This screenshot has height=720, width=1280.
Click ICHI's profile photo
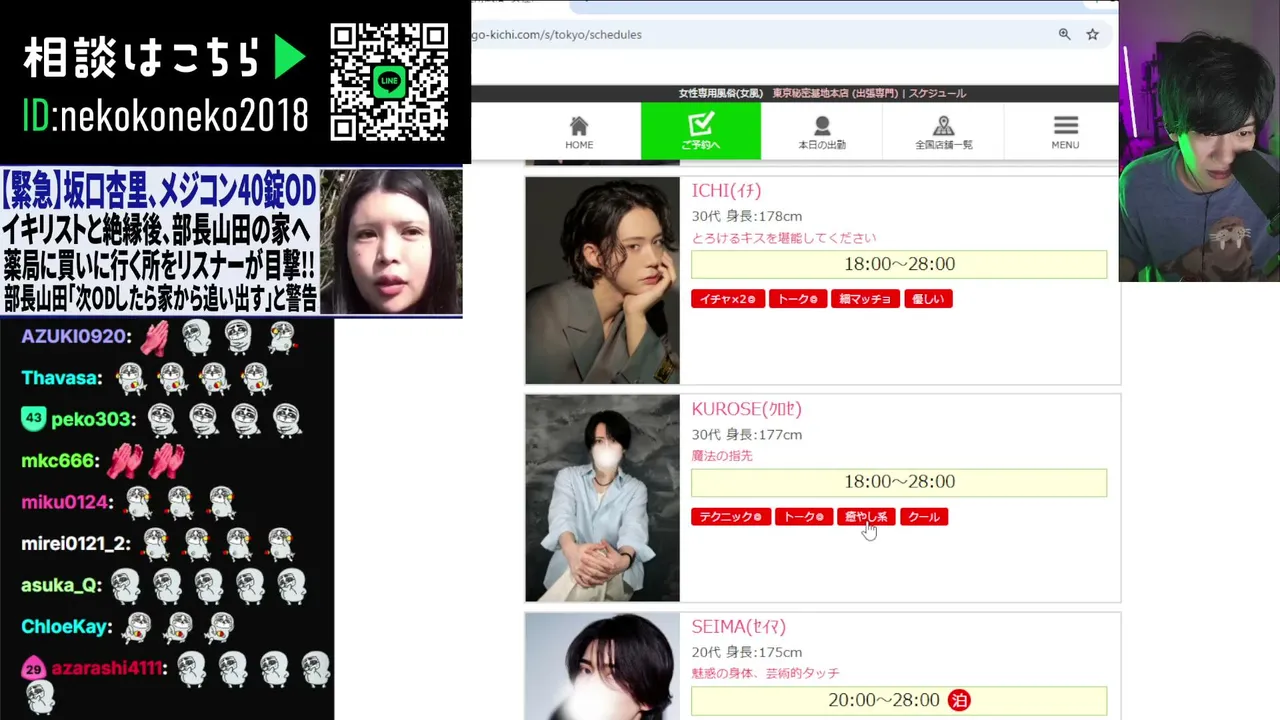point(602,280)
